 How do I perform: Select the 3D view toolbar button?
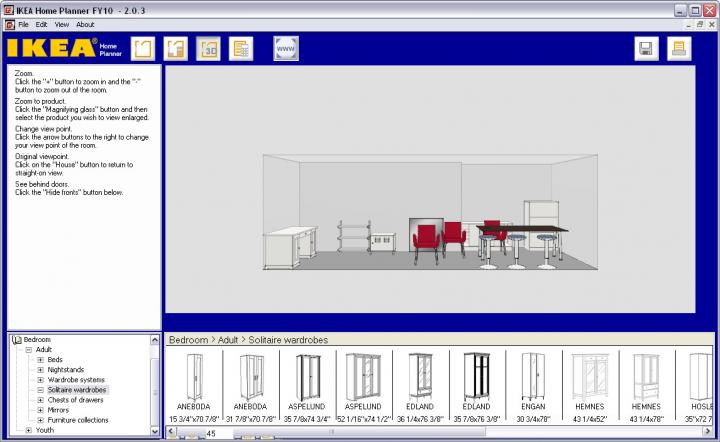point(208,49)
